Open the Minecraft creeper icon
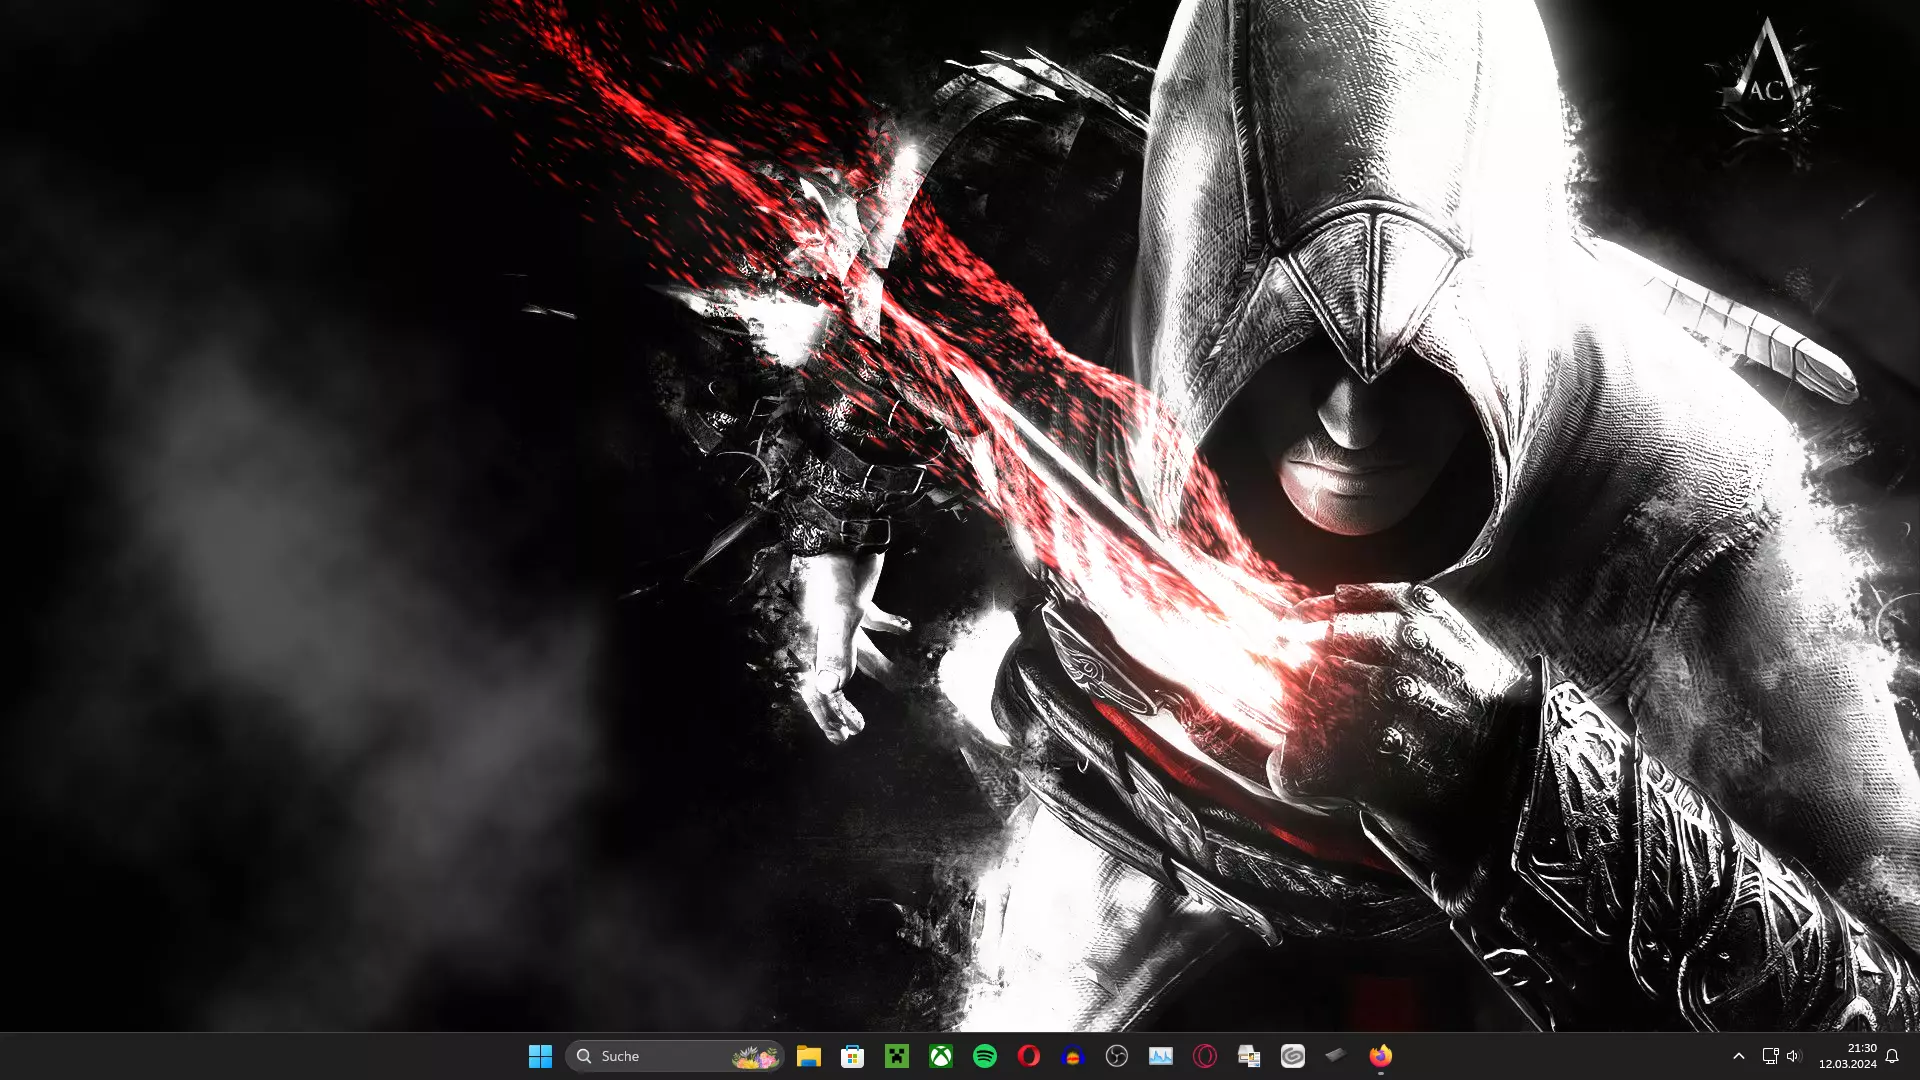This screenshot has height=1080, width=1920. (x=897, y=1056)
